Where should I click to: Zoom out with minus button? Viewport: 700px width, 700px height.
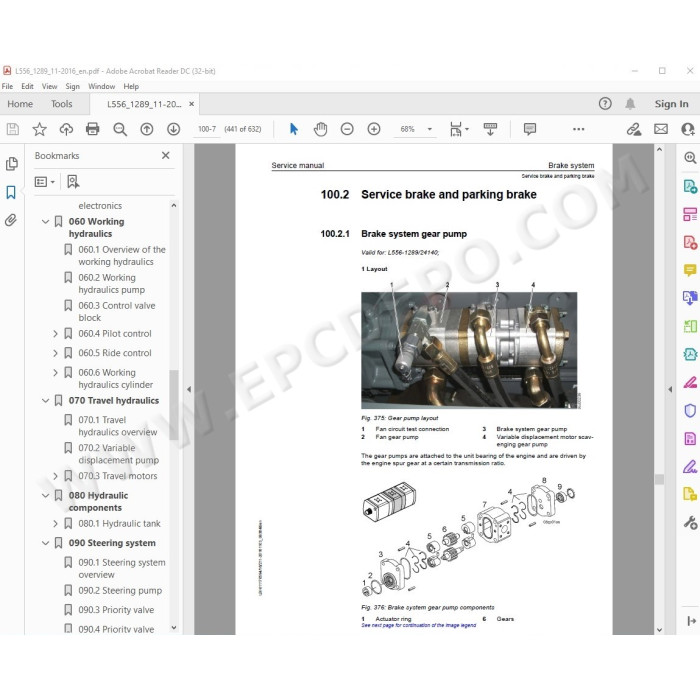pos(347,129)
